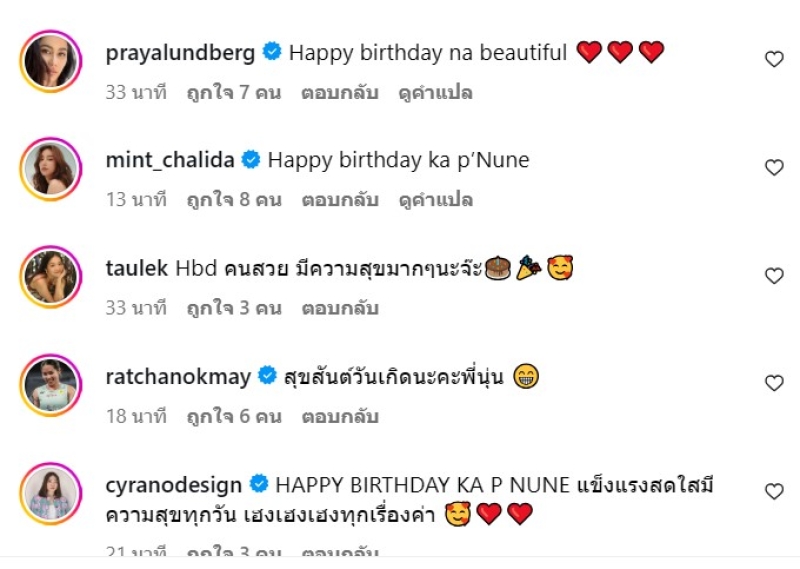The height and width of the screenshot is (569, 800).
Task: Reply to prayalundberg's comment with ตอบกลับ
Action: click(340, 93)
